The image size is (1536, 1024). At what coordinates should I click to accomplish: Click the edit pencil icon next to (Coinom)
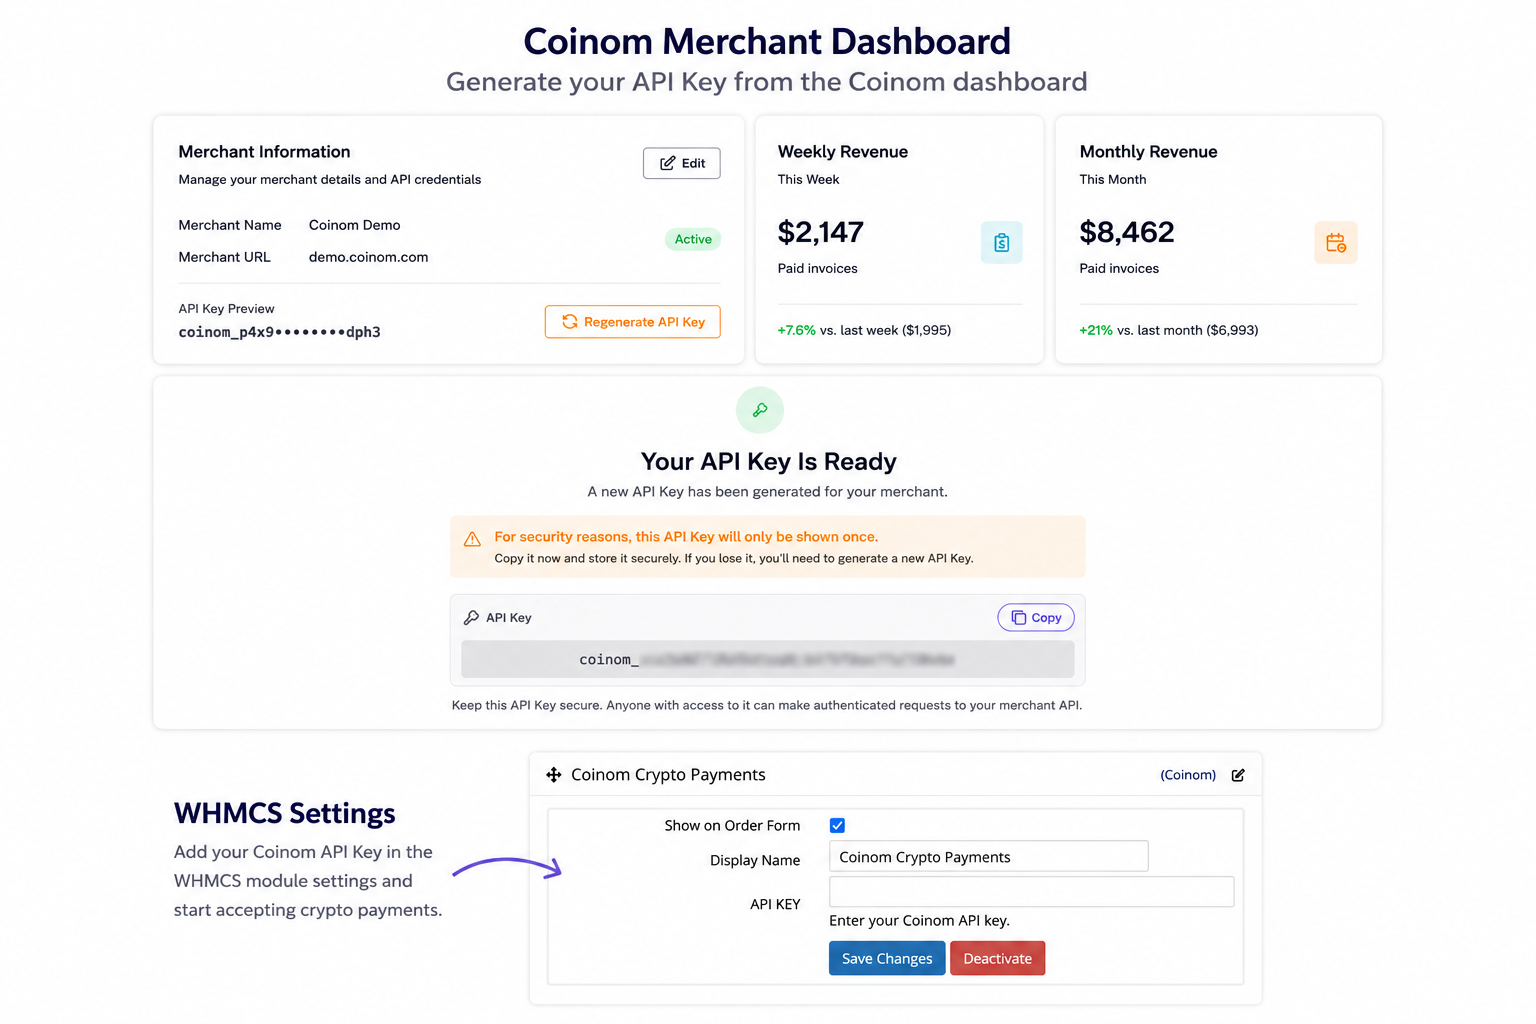point(1238,775)
